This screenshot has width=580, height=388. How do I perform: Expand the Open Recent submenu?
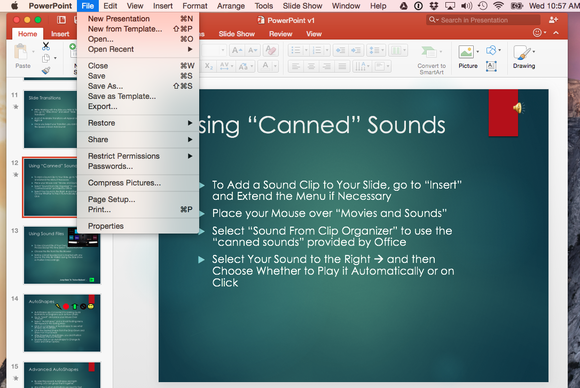point(138,49)
